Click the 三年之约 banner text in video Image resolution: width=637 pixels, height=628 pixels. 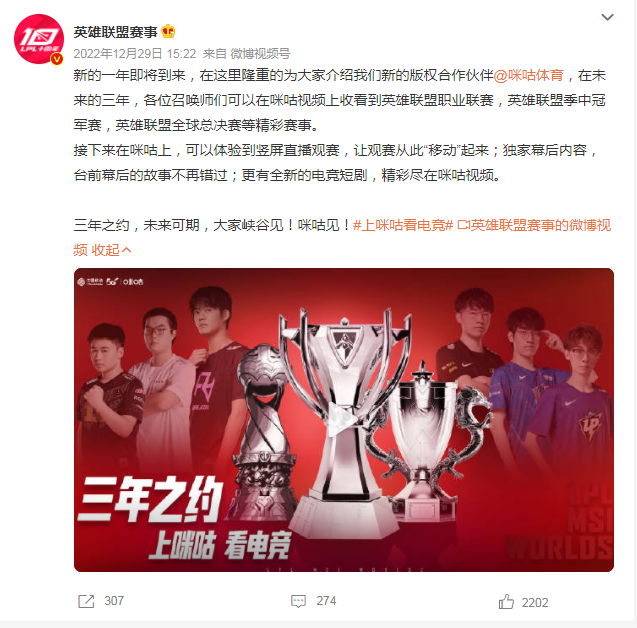[x=150, y=499]
